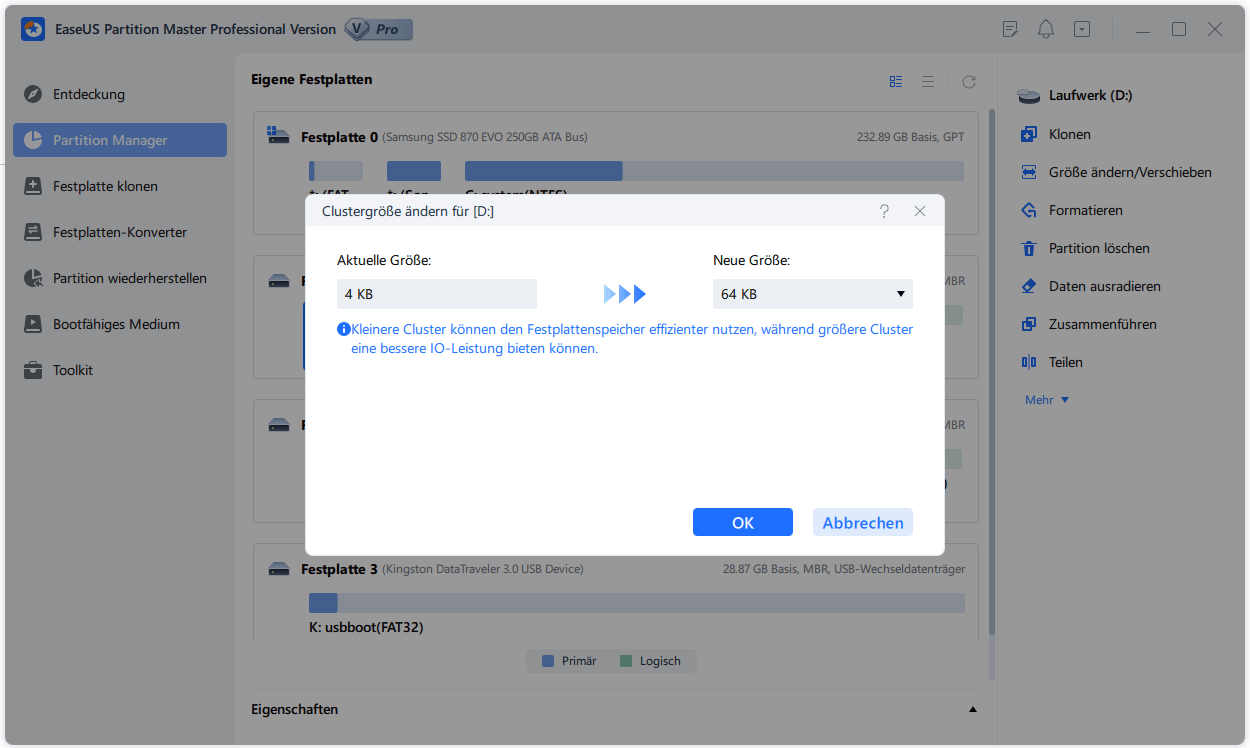Refresh the disk list
1250x748 pixels.
tap(968, 81)
